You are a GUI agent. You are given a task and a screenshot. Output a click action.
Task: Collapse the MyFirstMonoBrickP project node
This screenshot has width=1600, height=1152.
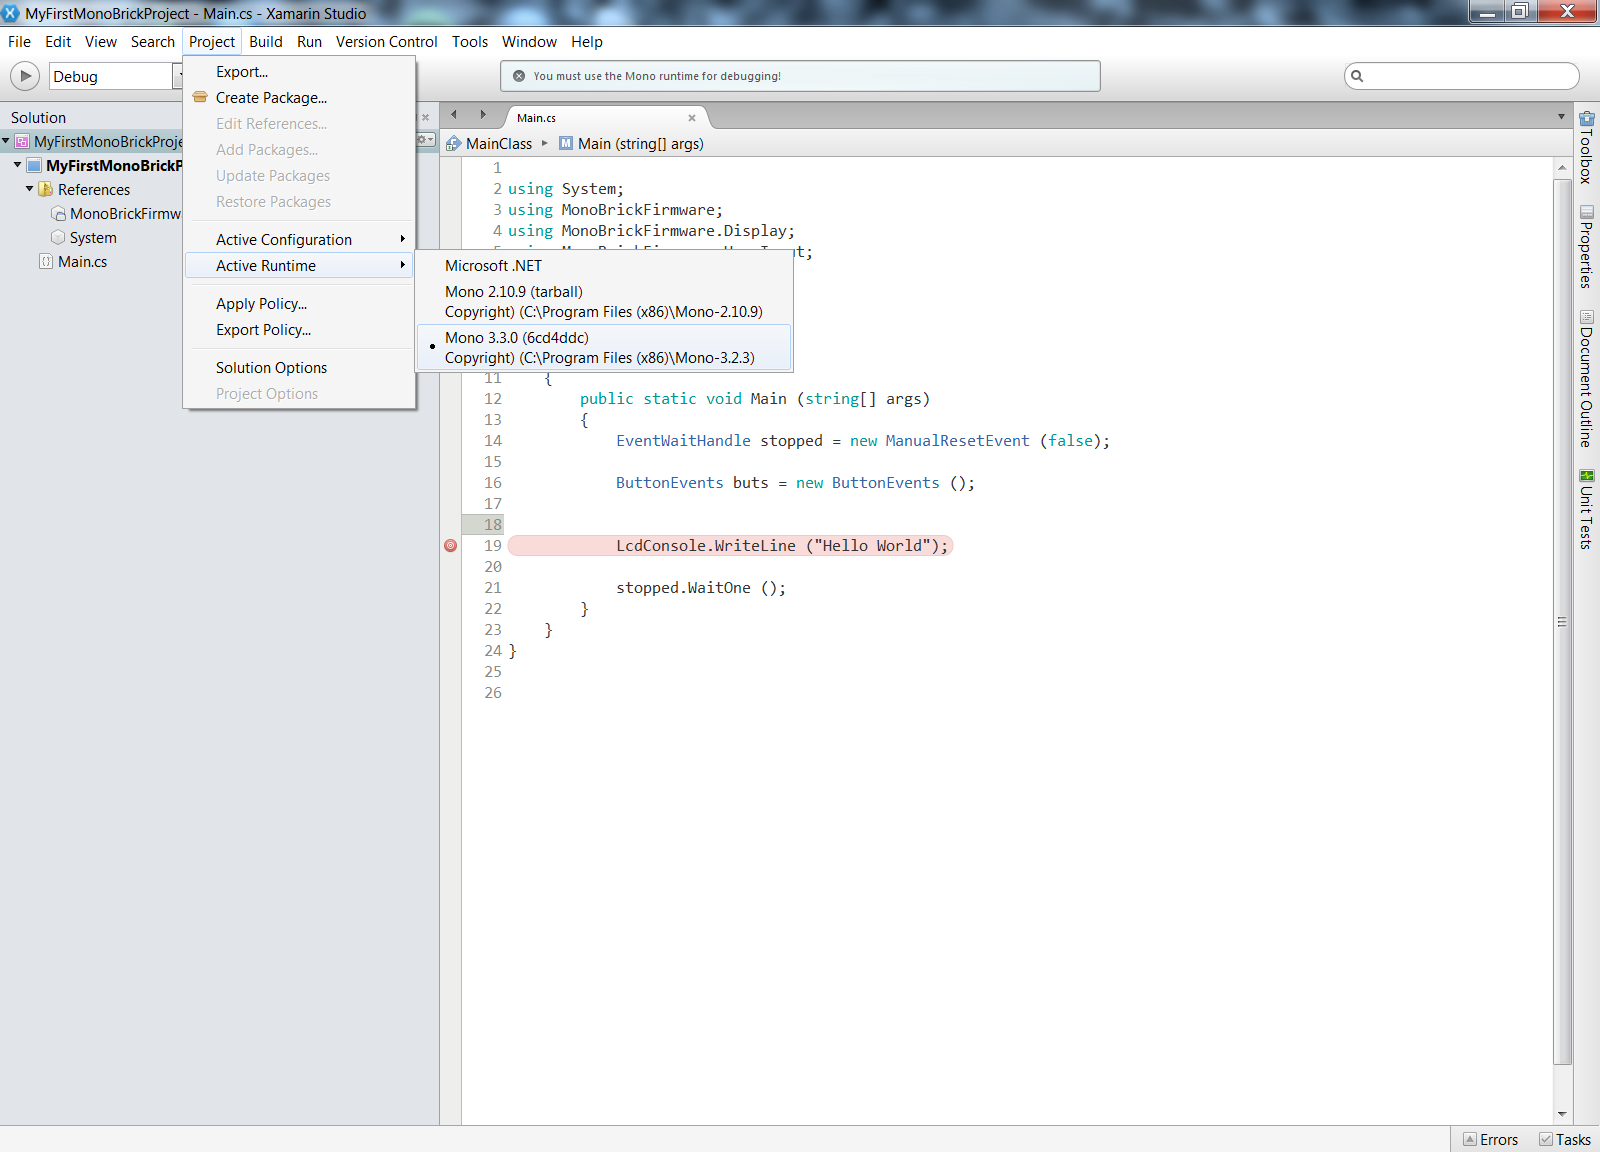[x=18, y=165]
